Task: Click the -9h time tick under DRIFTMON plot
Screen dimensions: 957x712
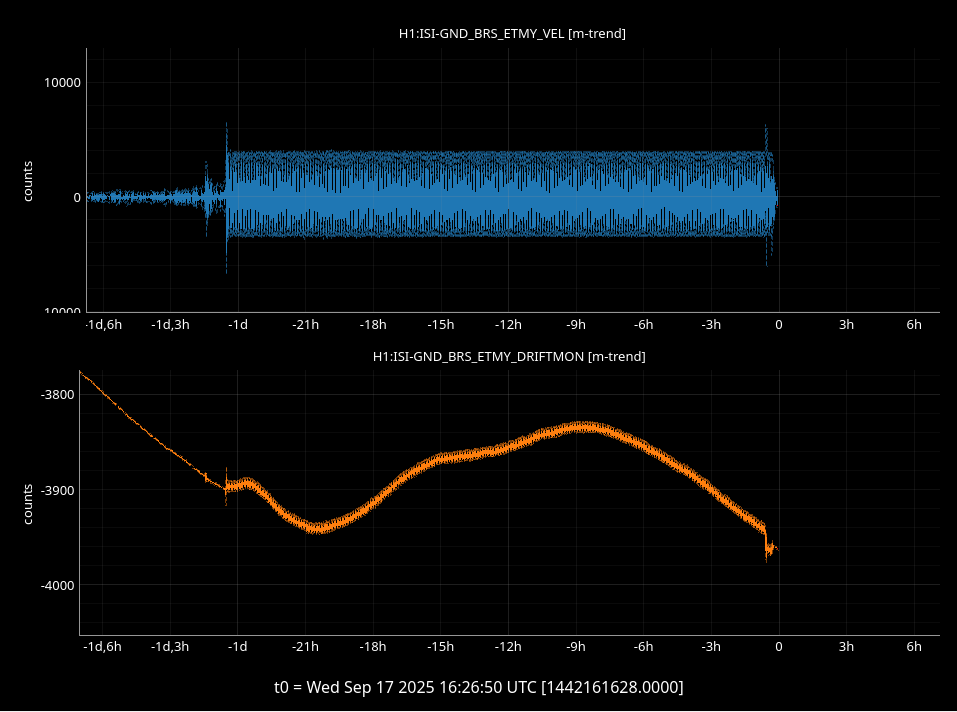Action: click(576, 647)
